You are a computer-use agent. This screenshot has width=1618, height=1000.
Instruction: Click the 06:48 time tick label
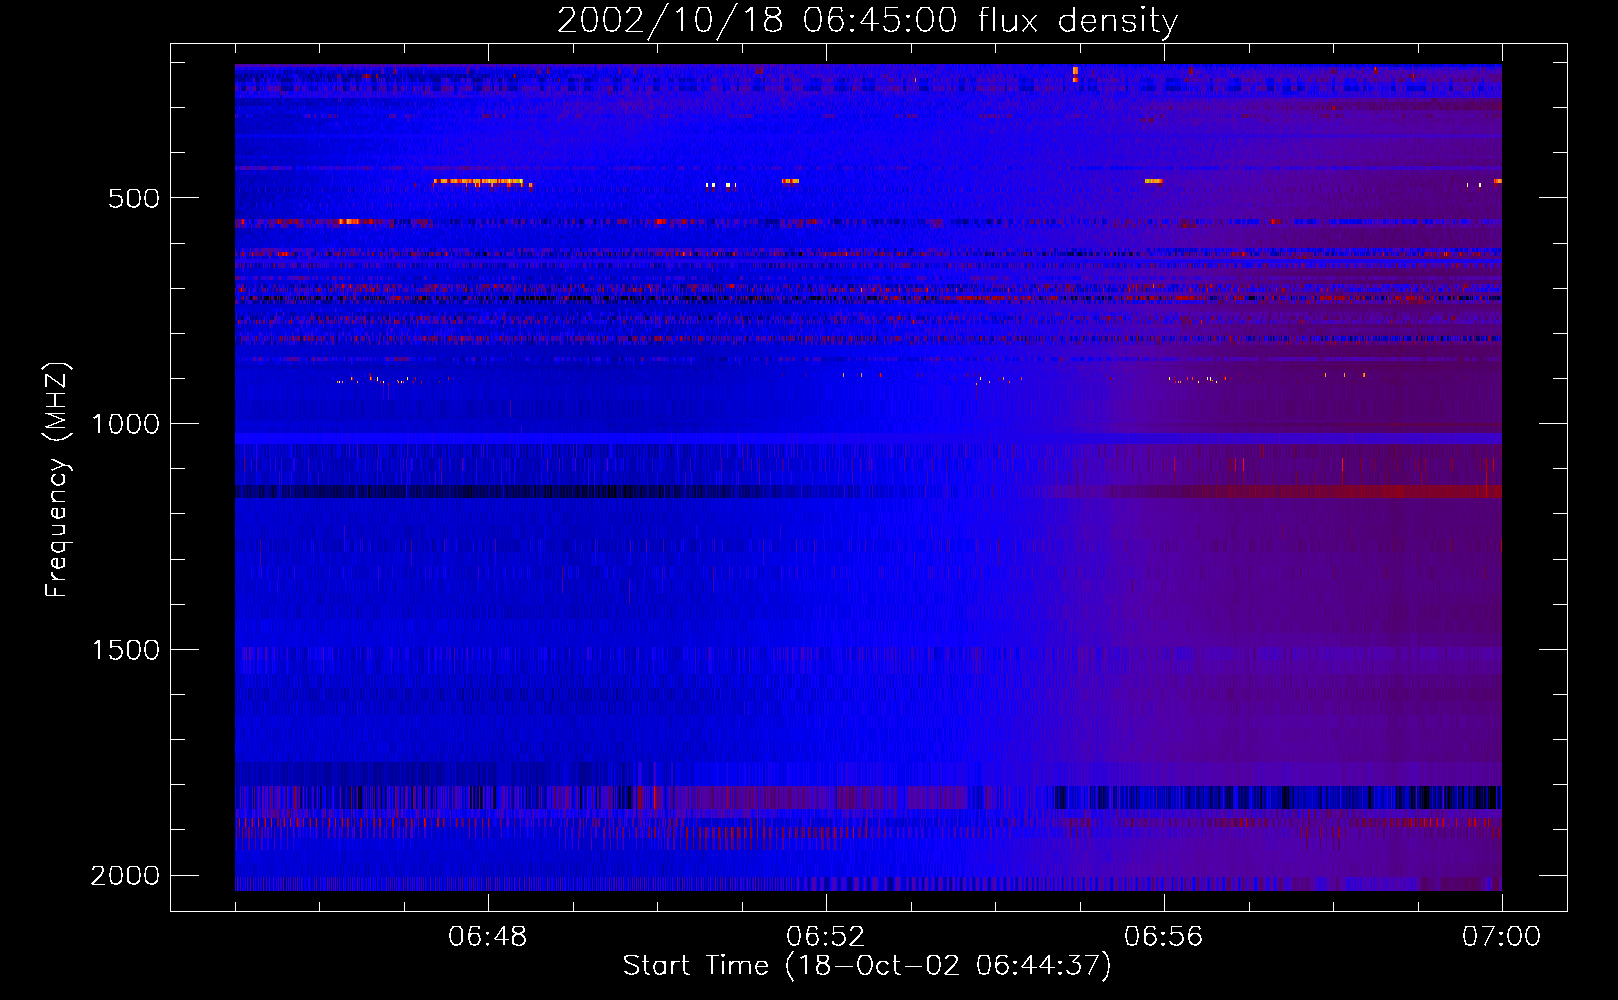pos(488,937)
